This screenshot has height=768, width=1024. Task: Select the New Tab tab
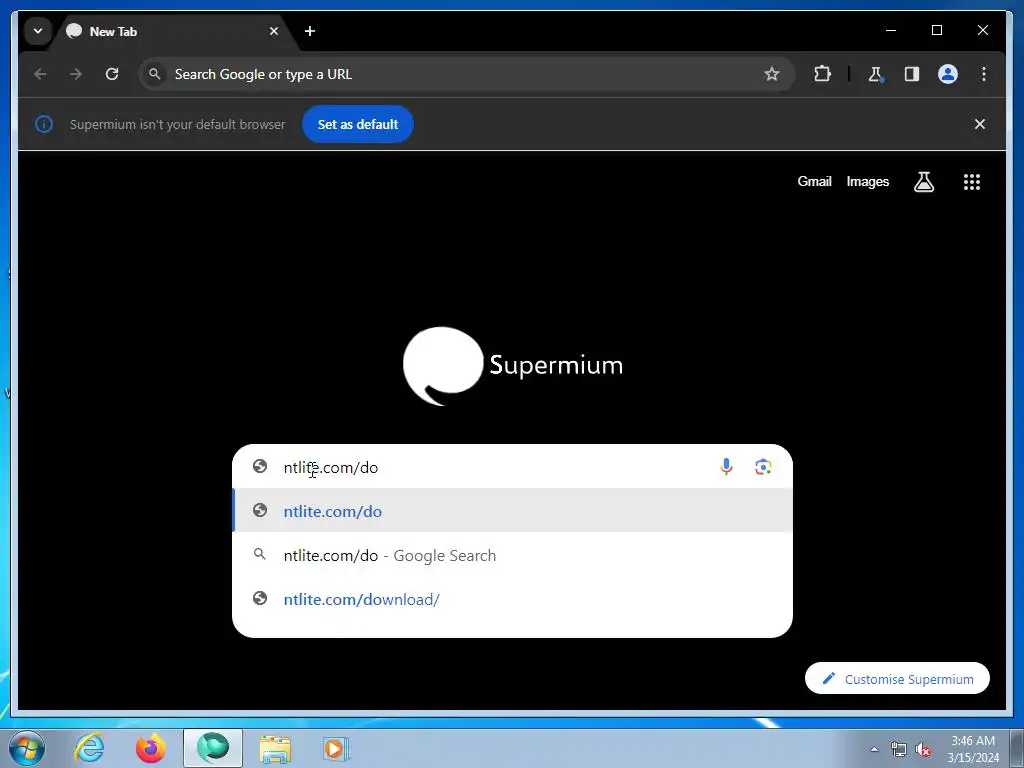tap(174, 31)
